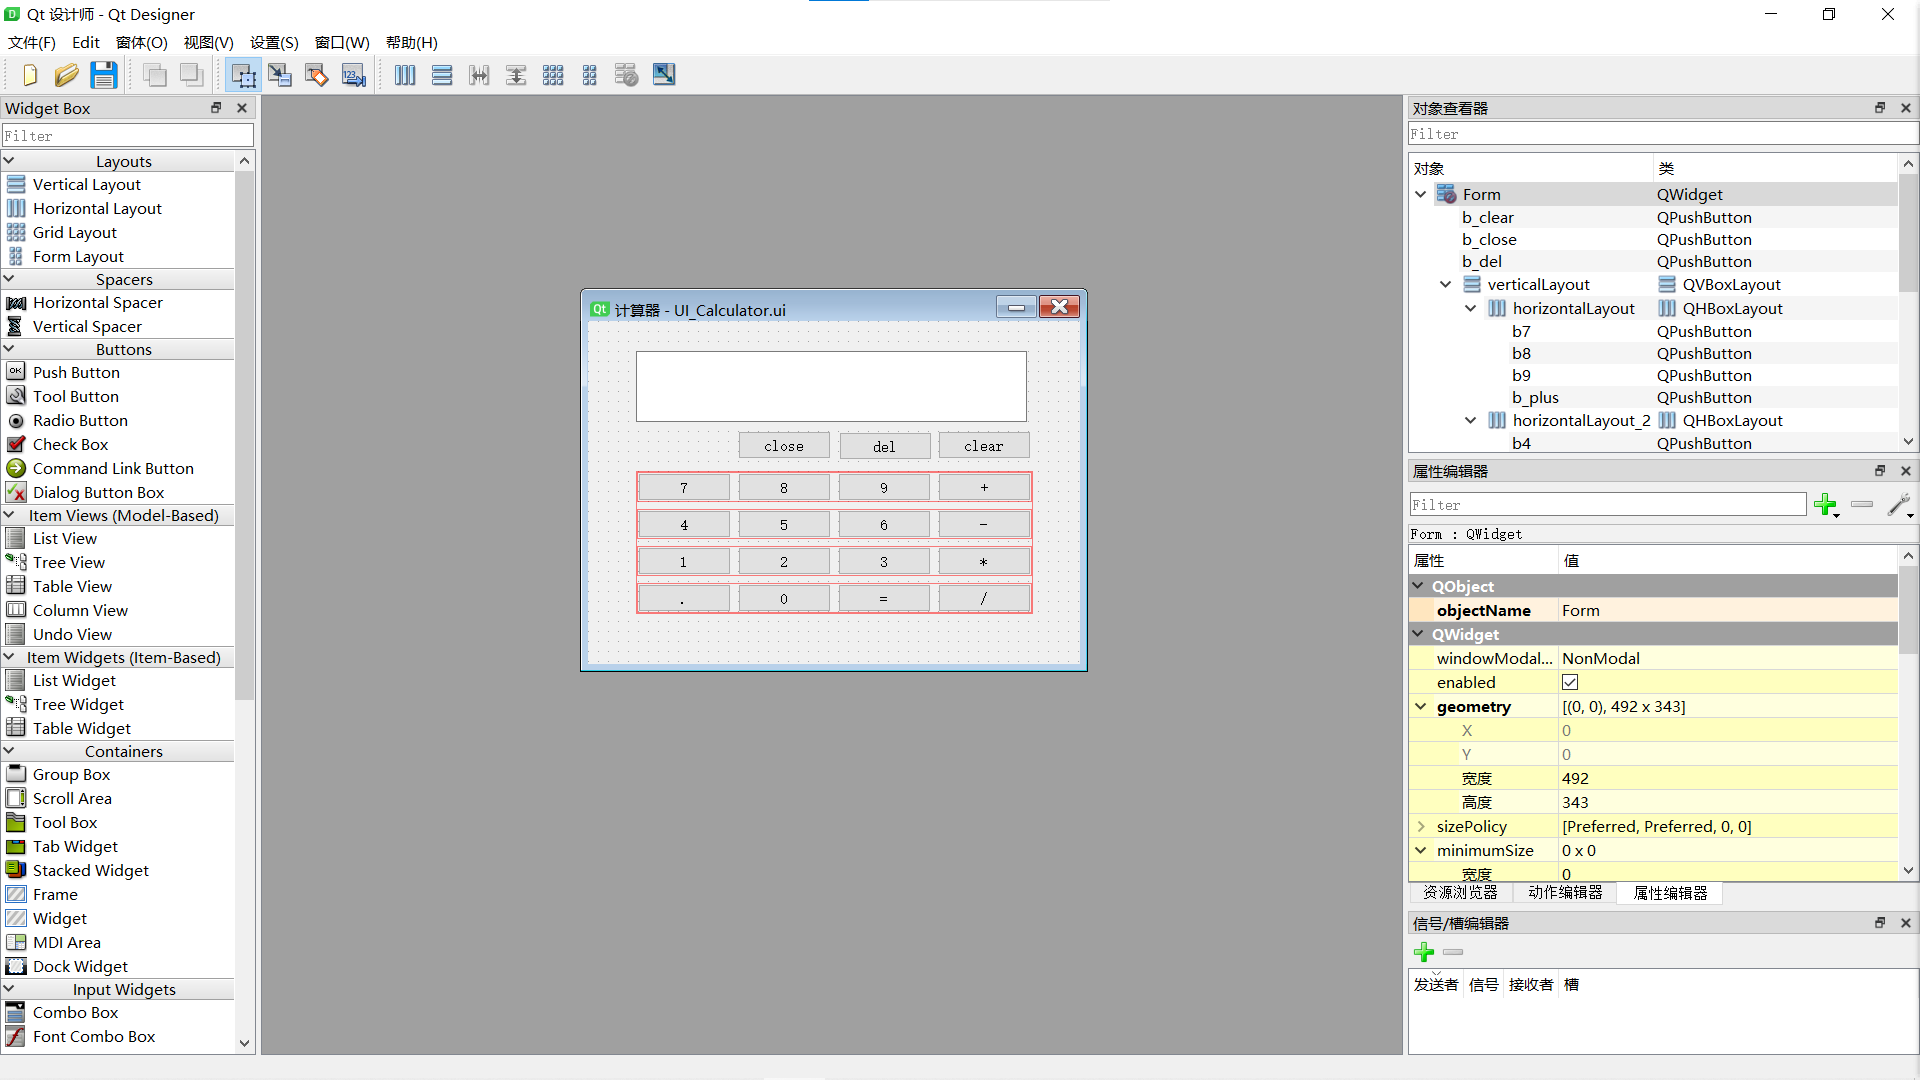Expand the minimumSize property row
This screenshot has width=1920, height=1080.
(x=1422, y=851)
